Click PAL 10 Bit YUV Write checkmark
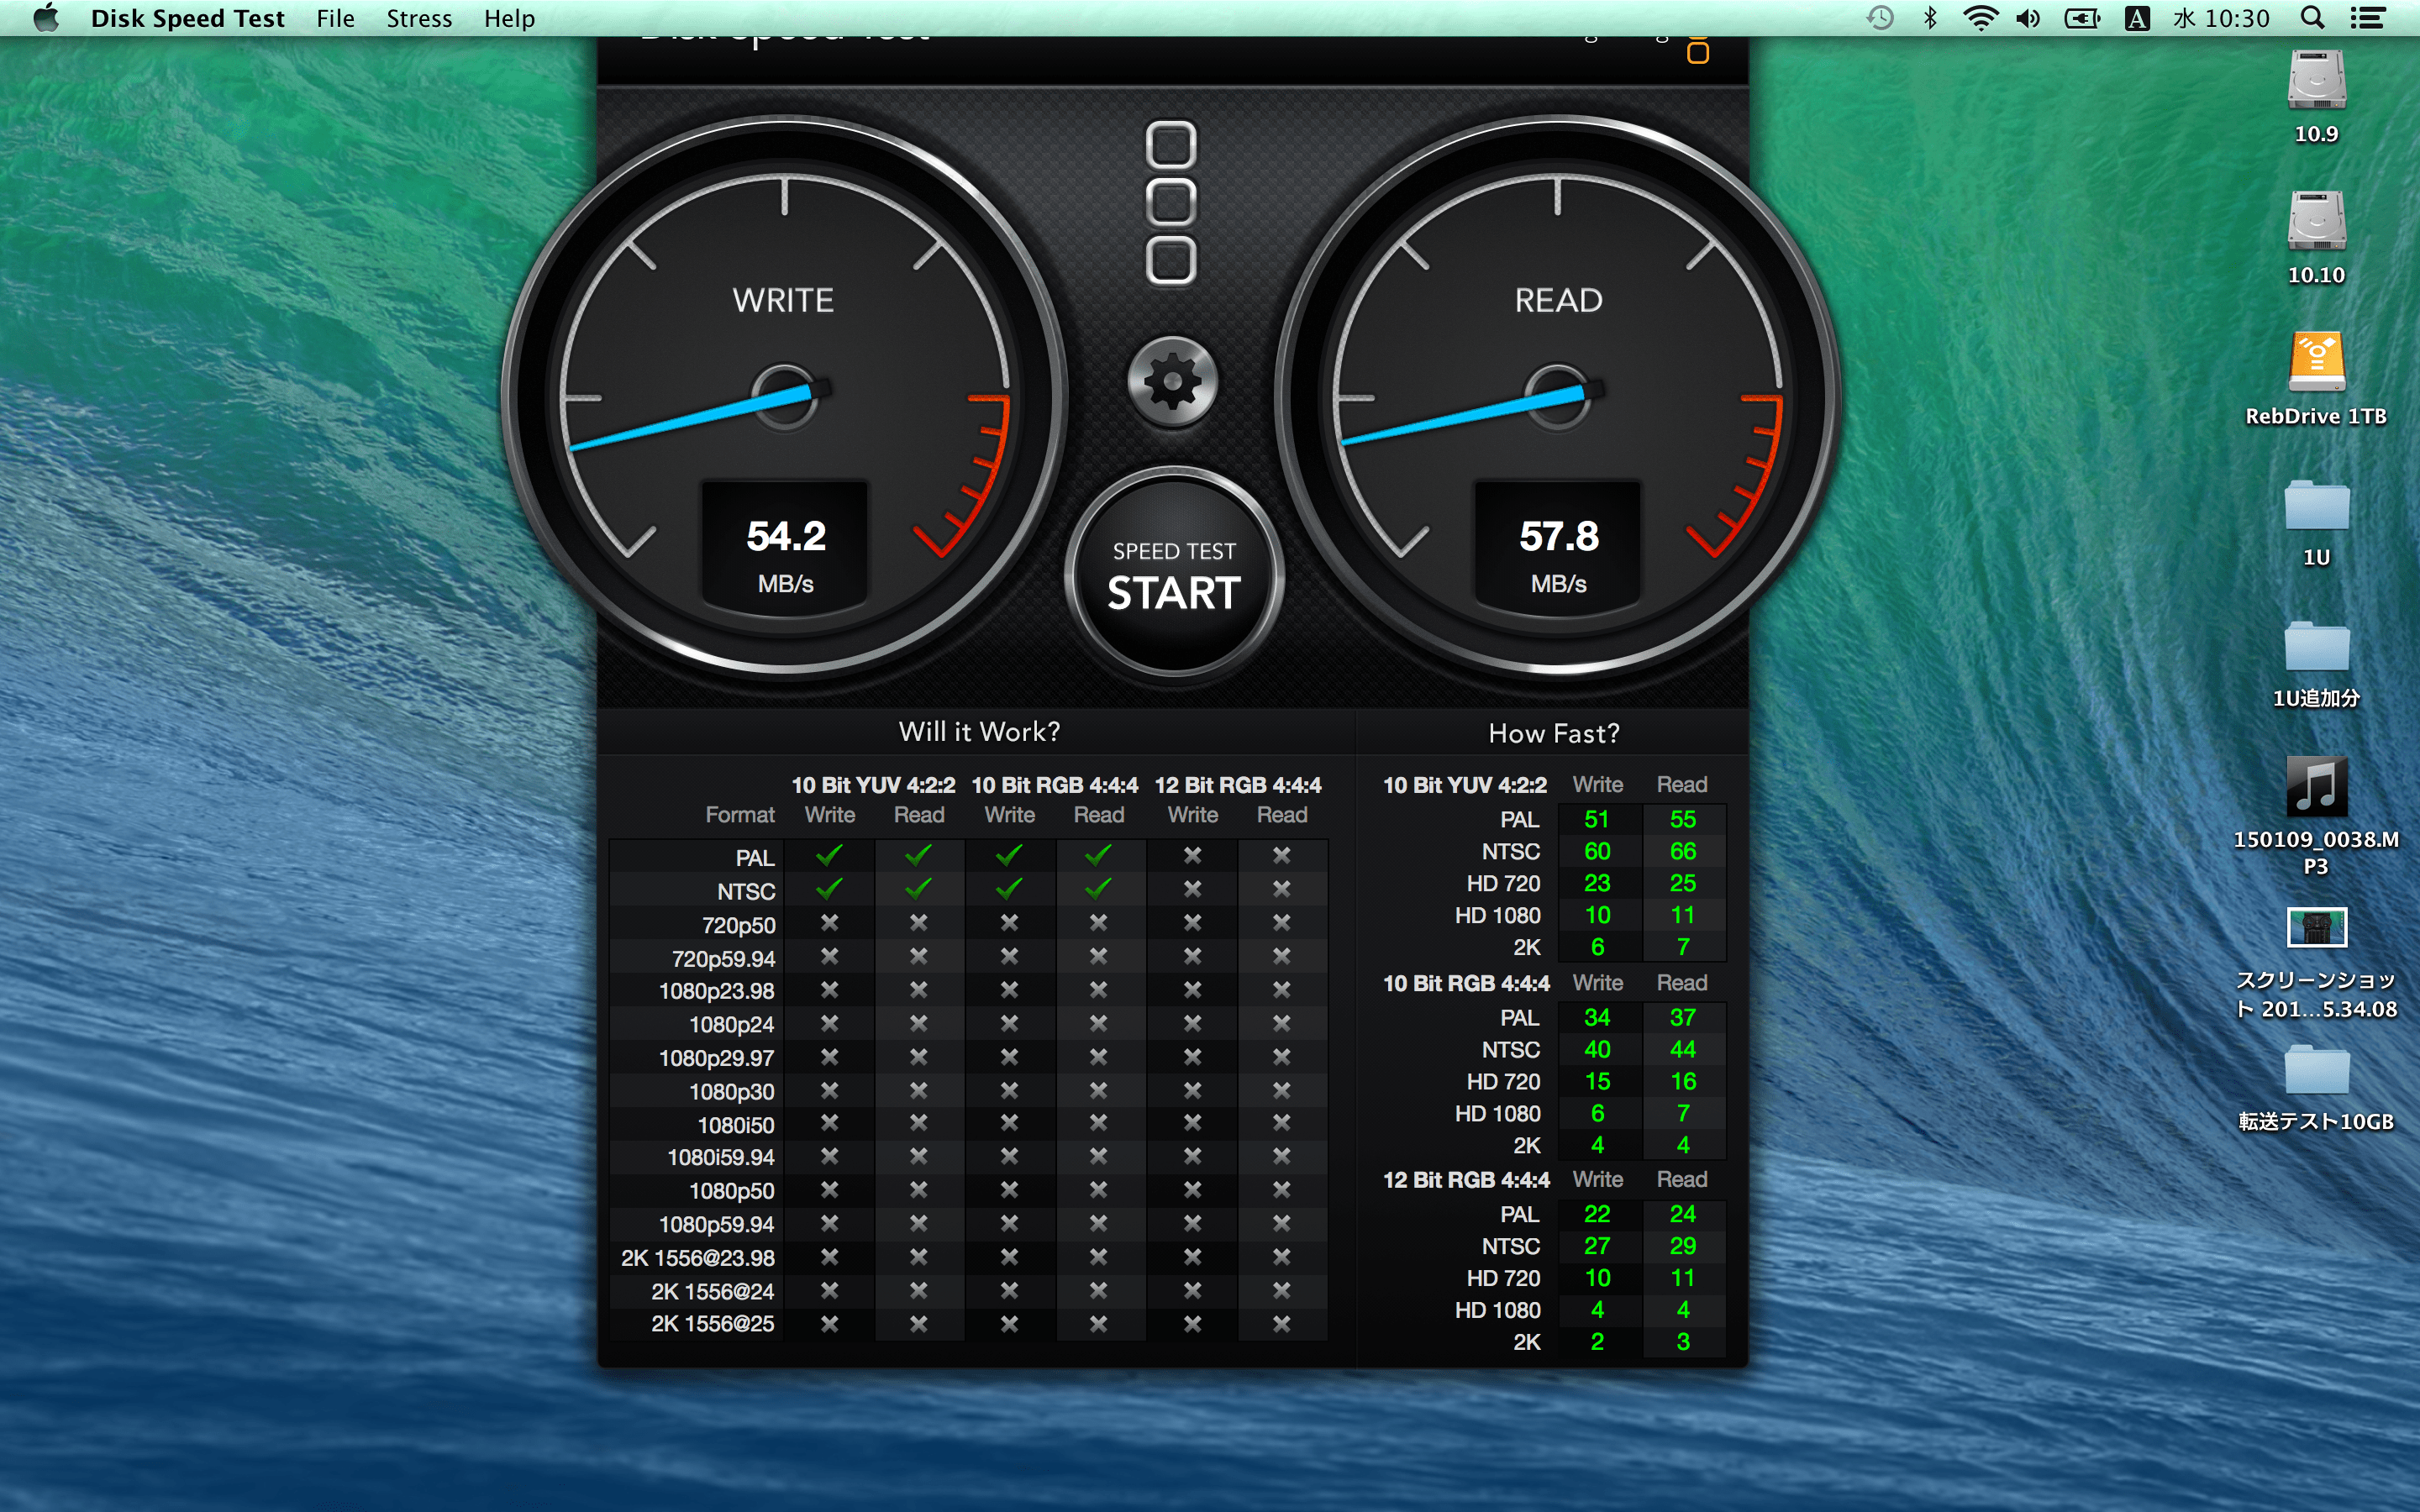The height and width of the screenshot is (1512, 2420). point(829,856)
